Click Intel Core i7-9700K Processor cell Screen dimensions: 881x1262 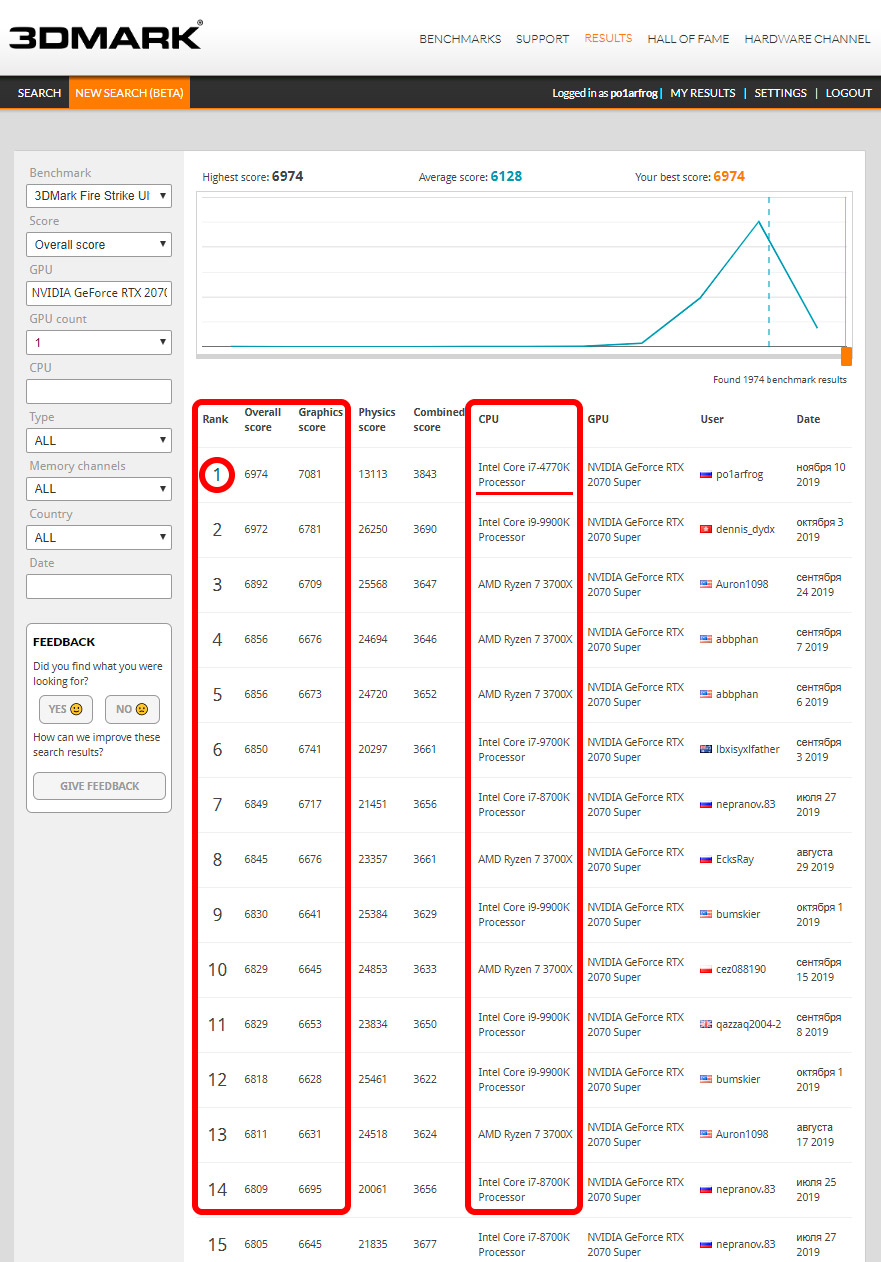pos(524,749)
